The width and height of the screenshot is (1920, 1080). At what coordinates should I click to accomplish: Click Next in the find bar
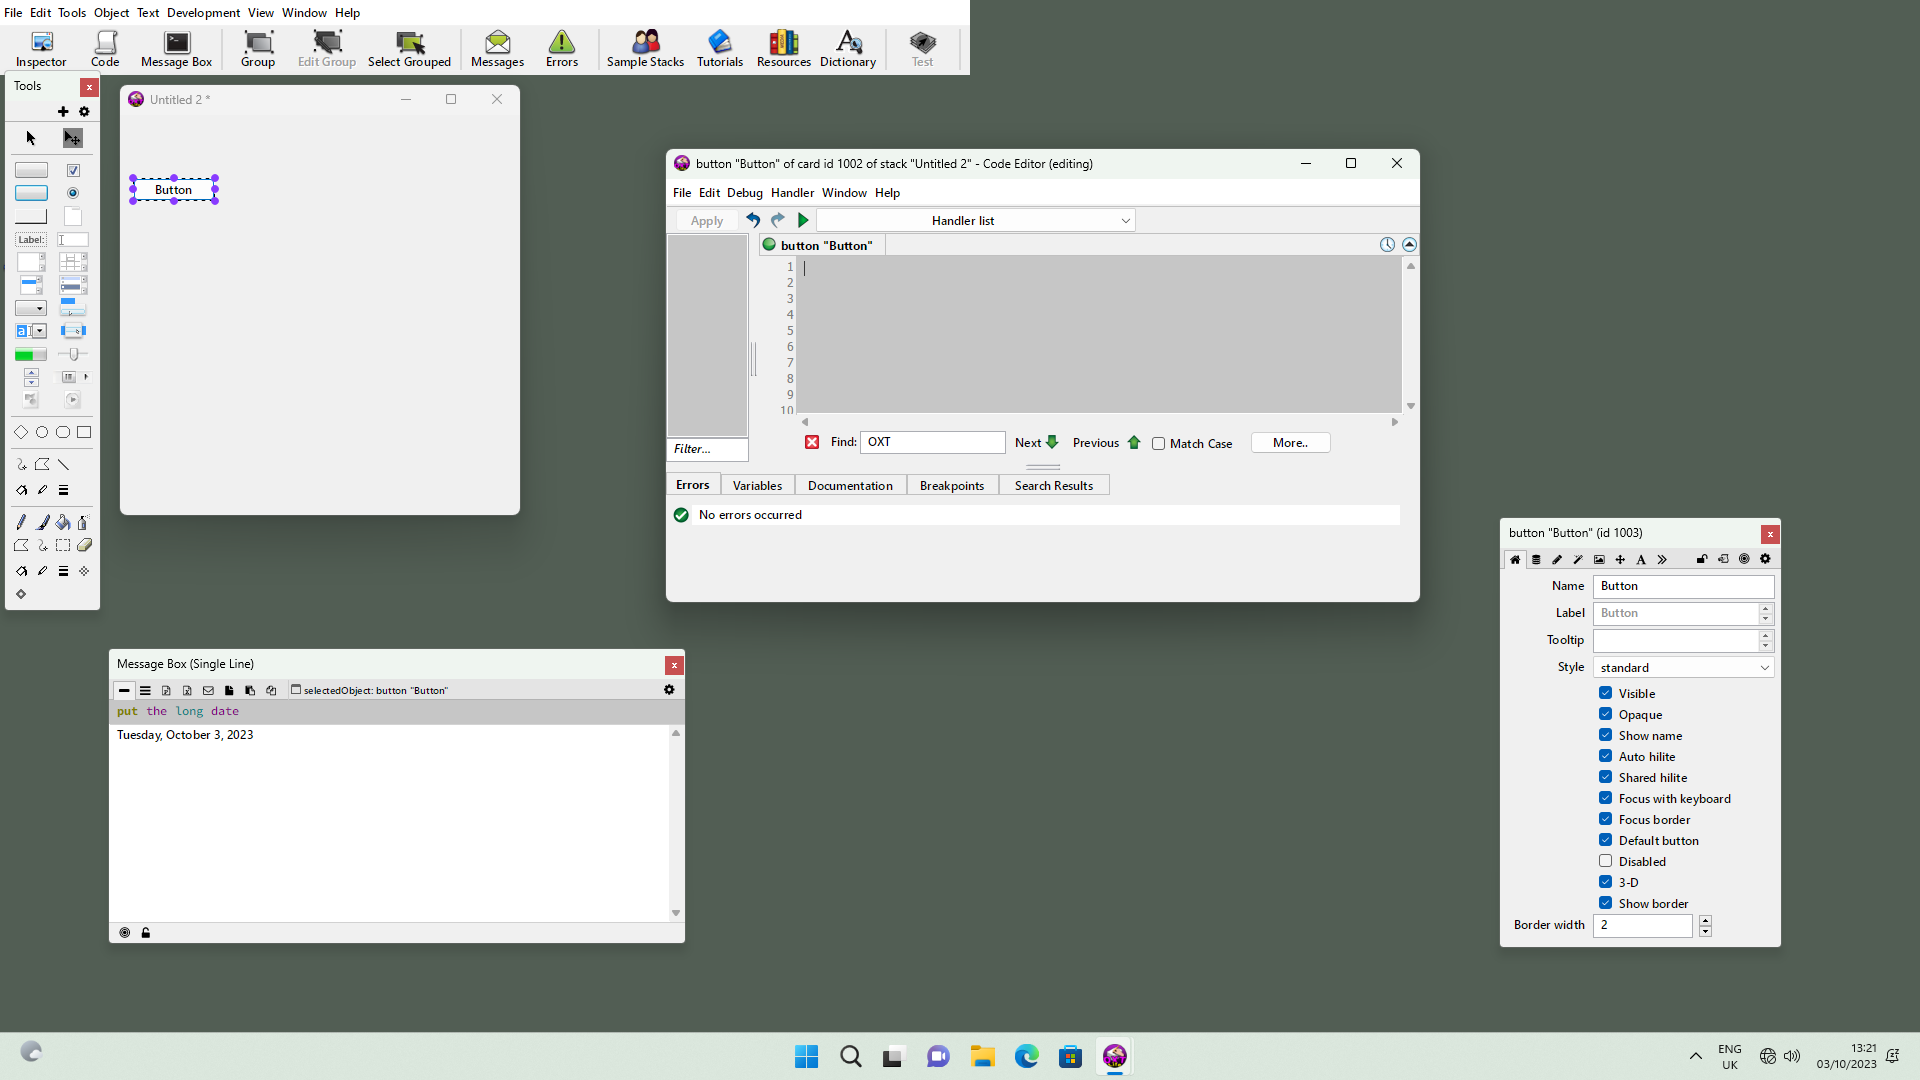[x=1036, y=442]
